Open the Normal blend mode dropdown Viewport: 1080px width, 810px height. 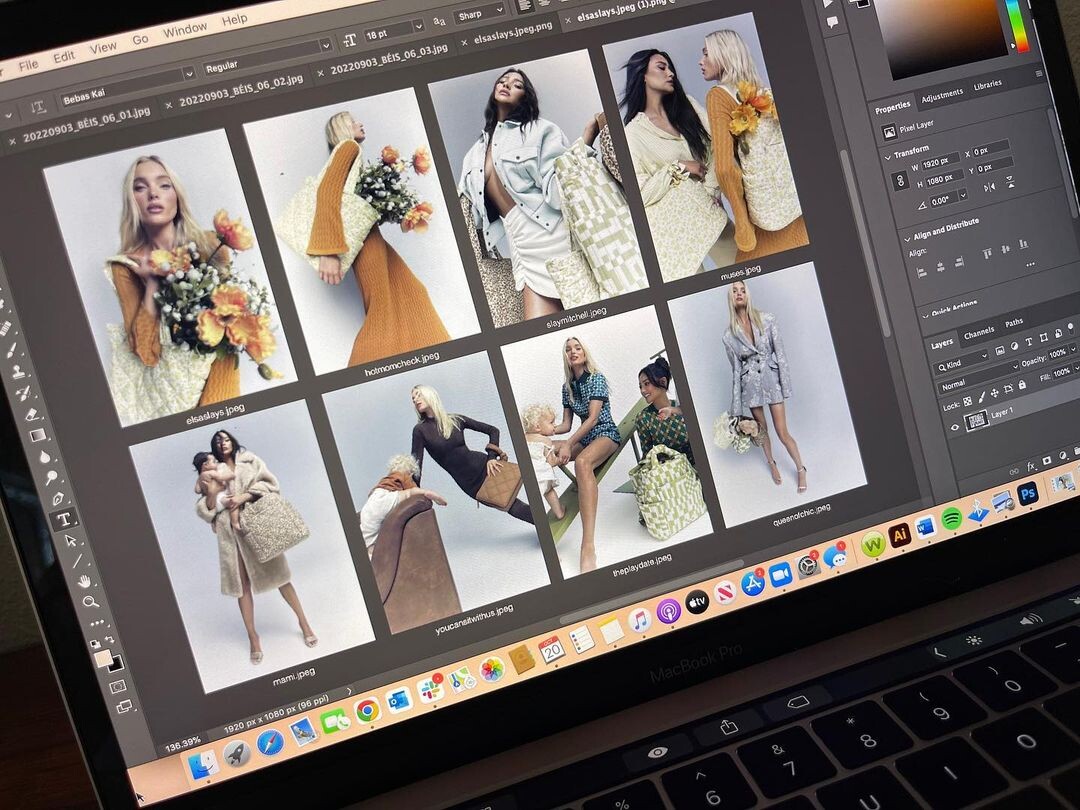click(975, 377)
